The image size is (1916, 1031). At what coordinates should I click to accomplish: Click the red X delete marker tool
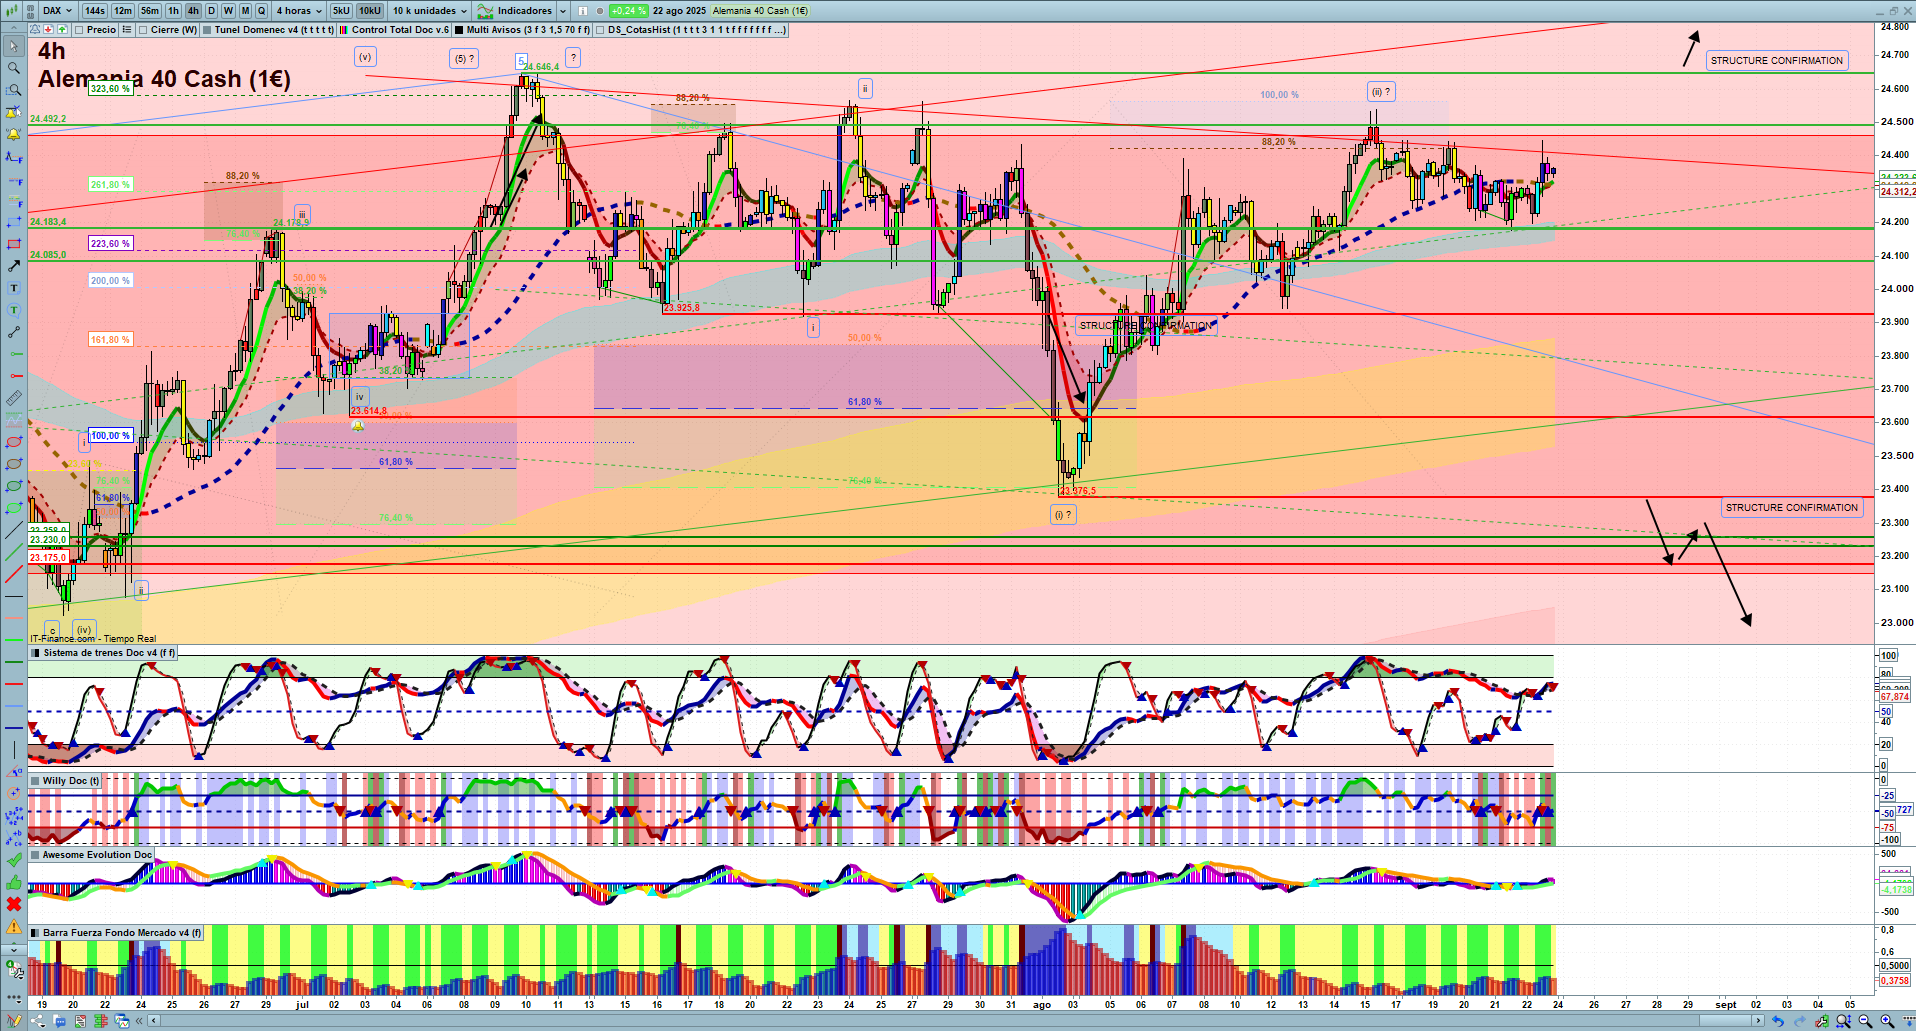tap(14, 904)
